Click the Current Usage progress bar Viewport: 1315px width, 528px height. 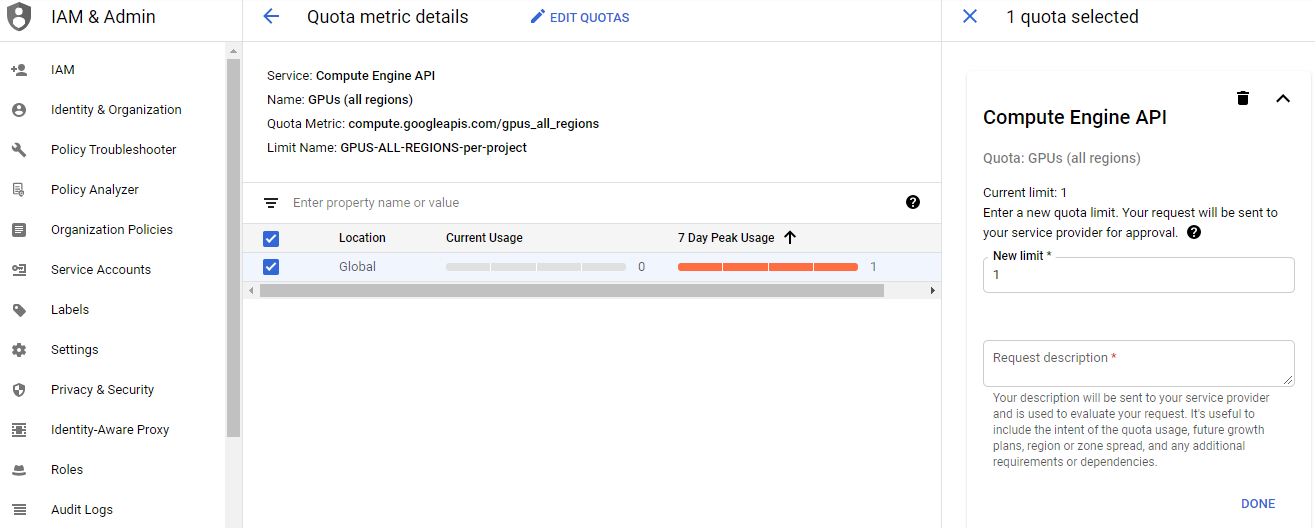tap(536, 267)
